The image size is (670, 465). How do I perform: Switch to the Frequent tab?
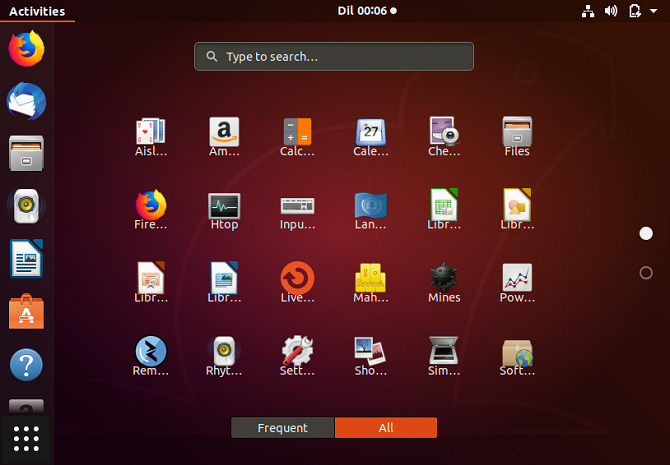tap(282, 428)
